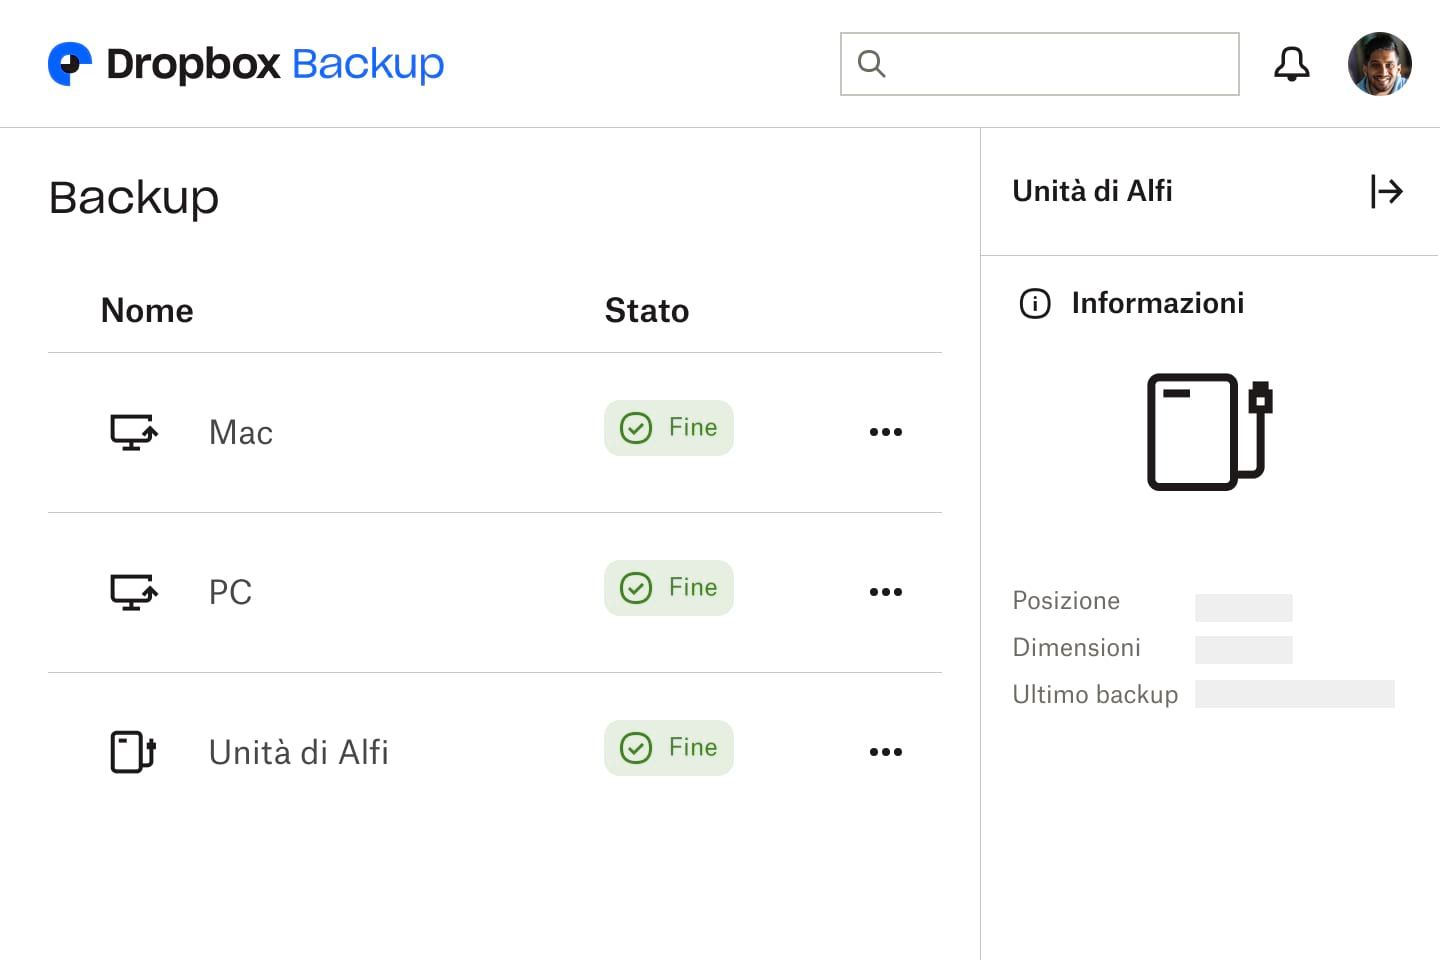Click the Unità di Alfi drive icon in list

133,752
